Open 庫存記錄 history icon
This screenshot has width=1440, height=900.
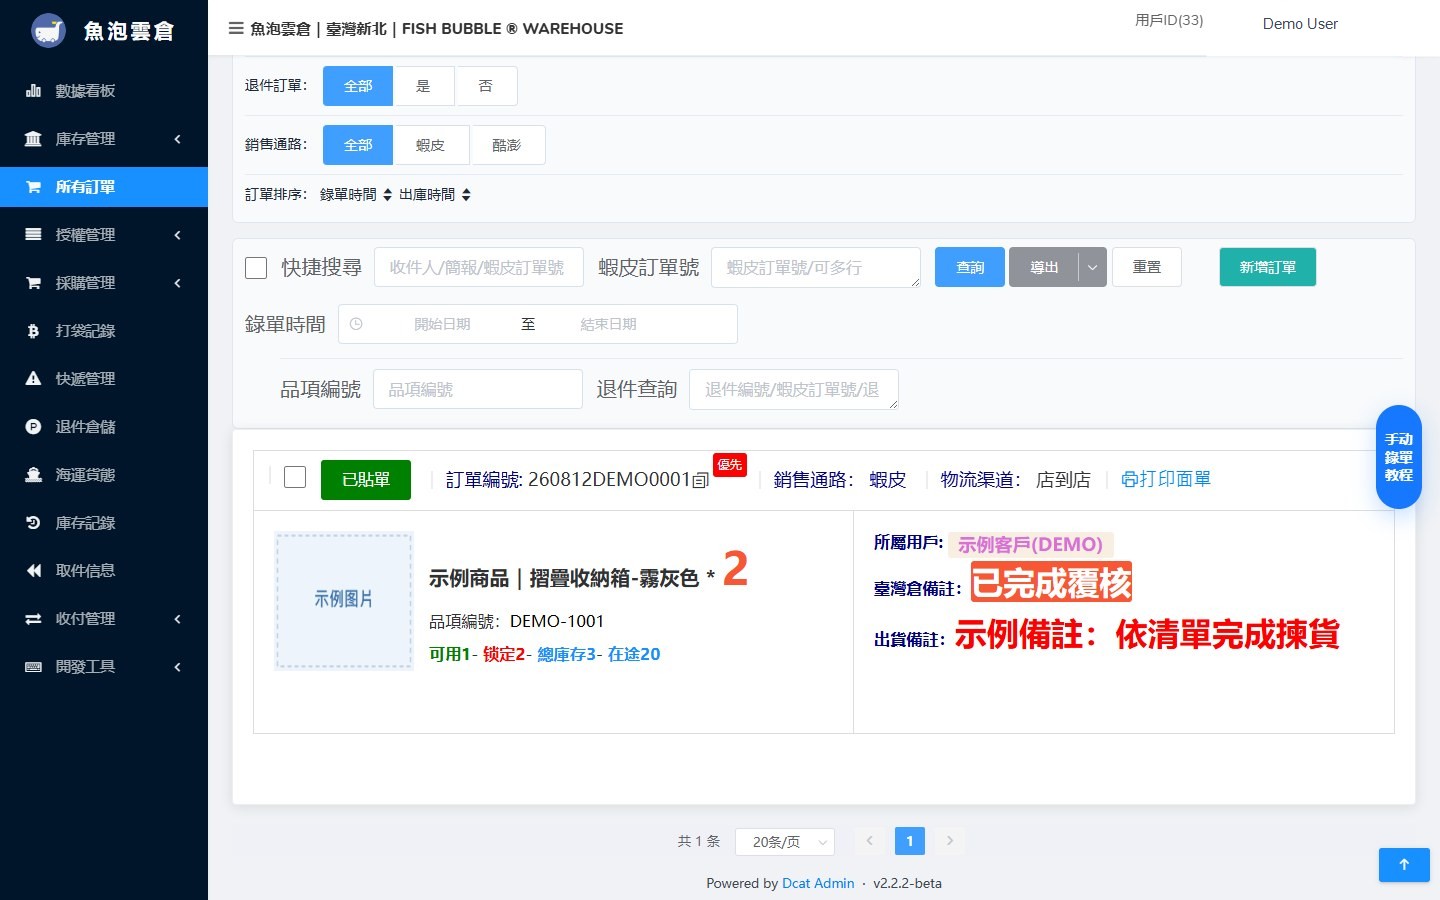coord(33,523)
